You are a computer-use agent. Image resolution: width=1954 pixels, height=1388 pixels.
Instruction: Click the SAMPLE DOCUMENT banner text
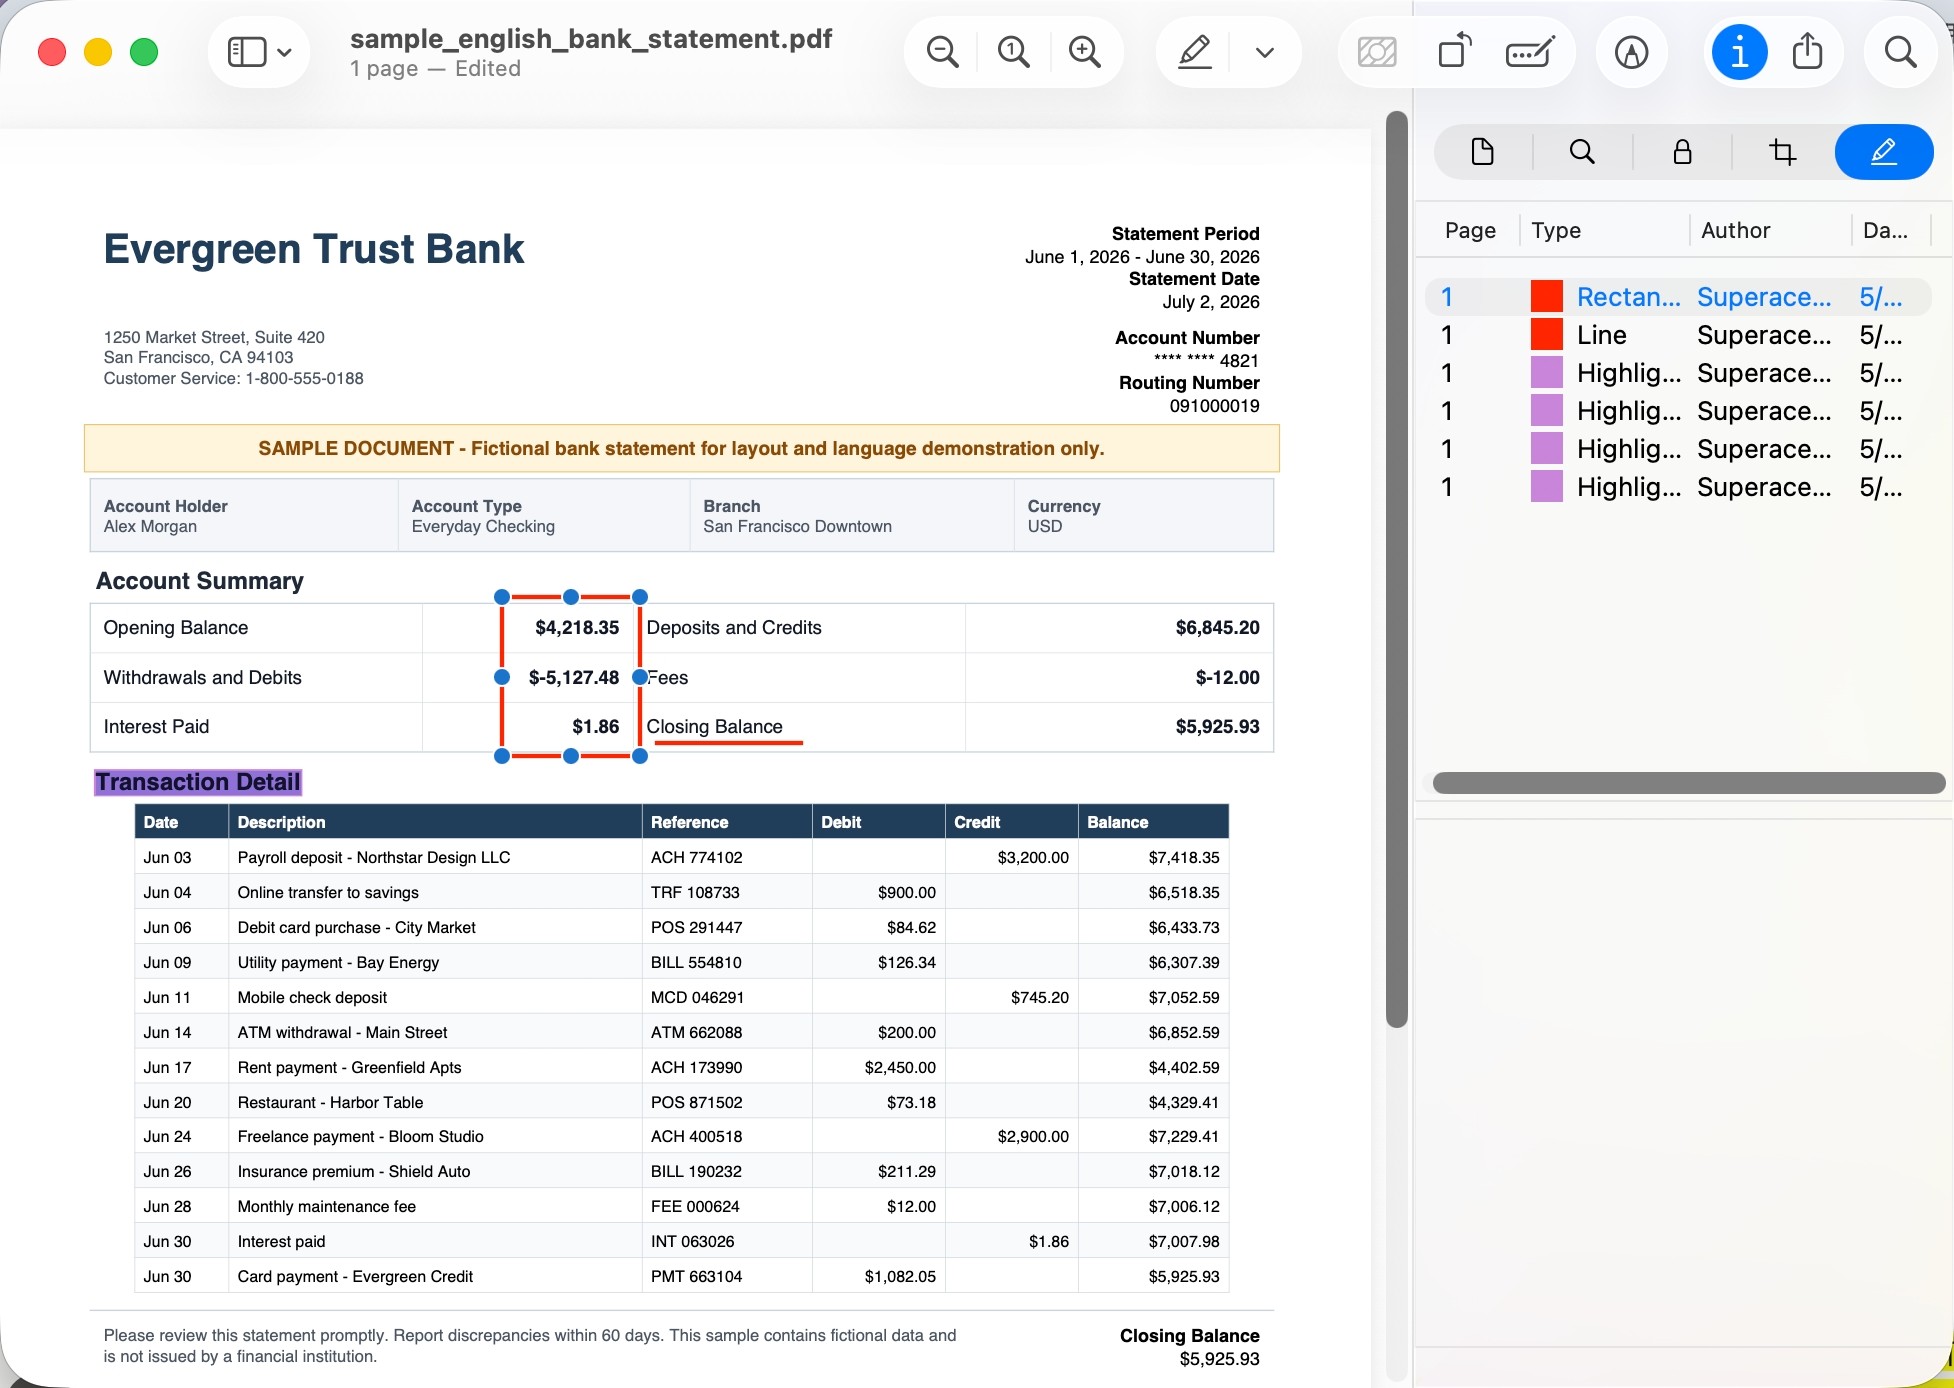tap(681, 449)
